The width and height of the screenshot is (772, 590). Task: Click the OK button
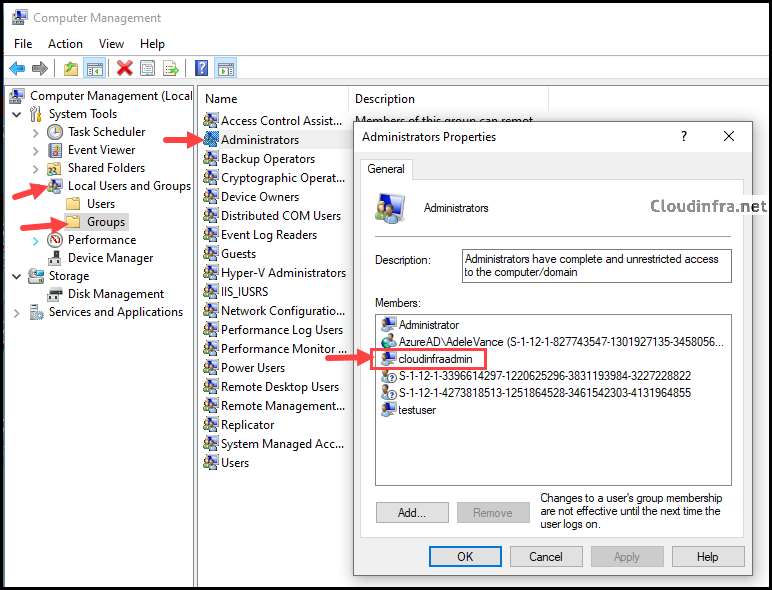(x=465, y=557)
